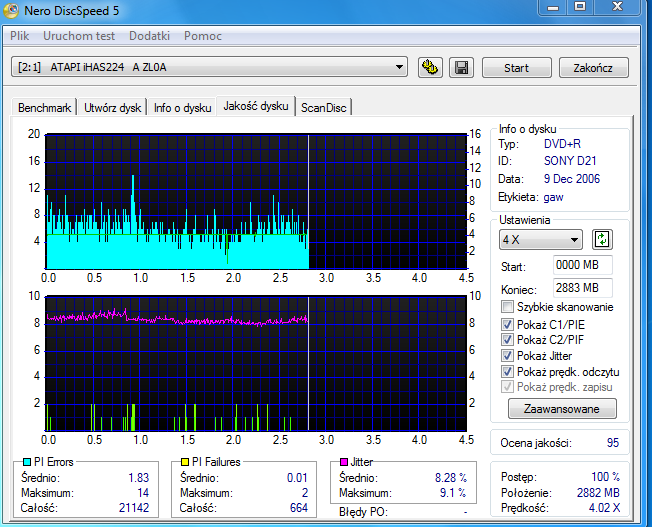Open the drive options icon beside drive selector
This screenshot has height=527, width=652.
(x=430, y=67)
